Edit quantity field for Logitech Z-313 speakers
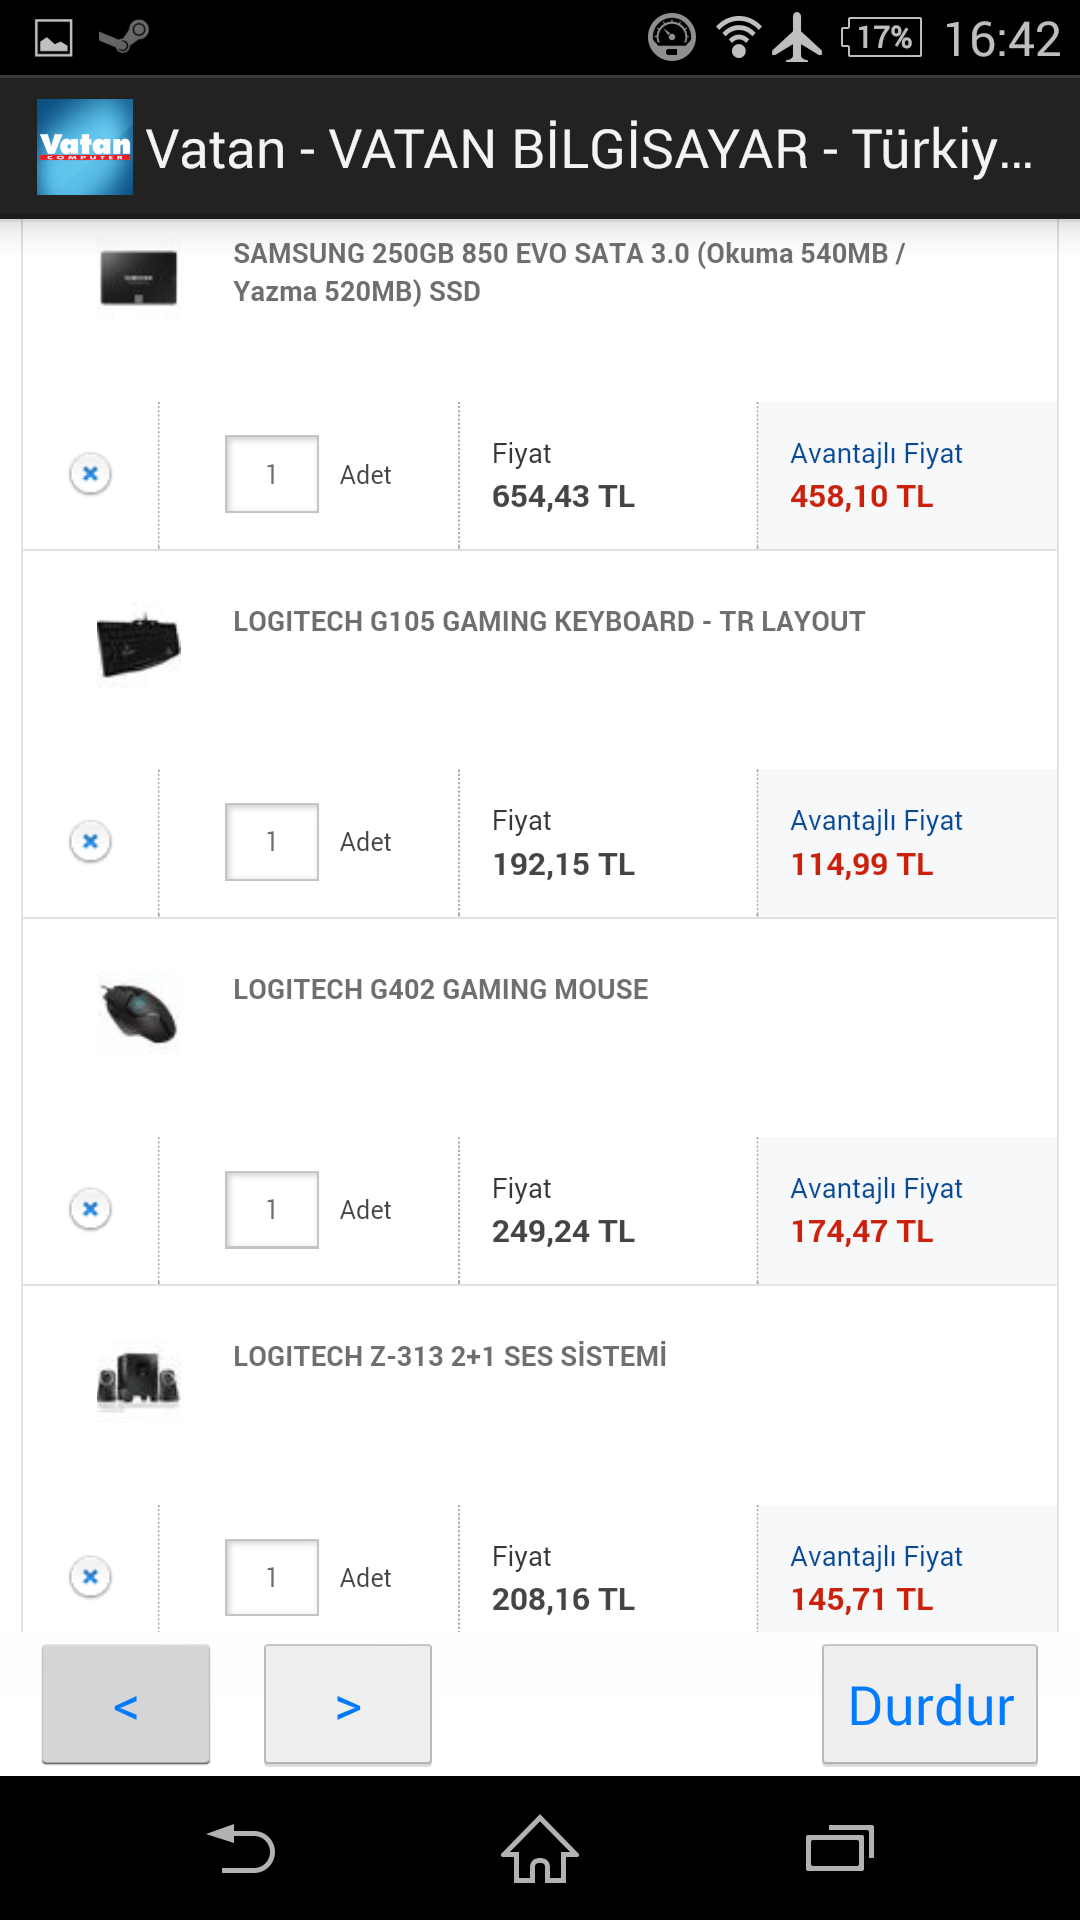 pyautogui.click(x=271, y=1578)
